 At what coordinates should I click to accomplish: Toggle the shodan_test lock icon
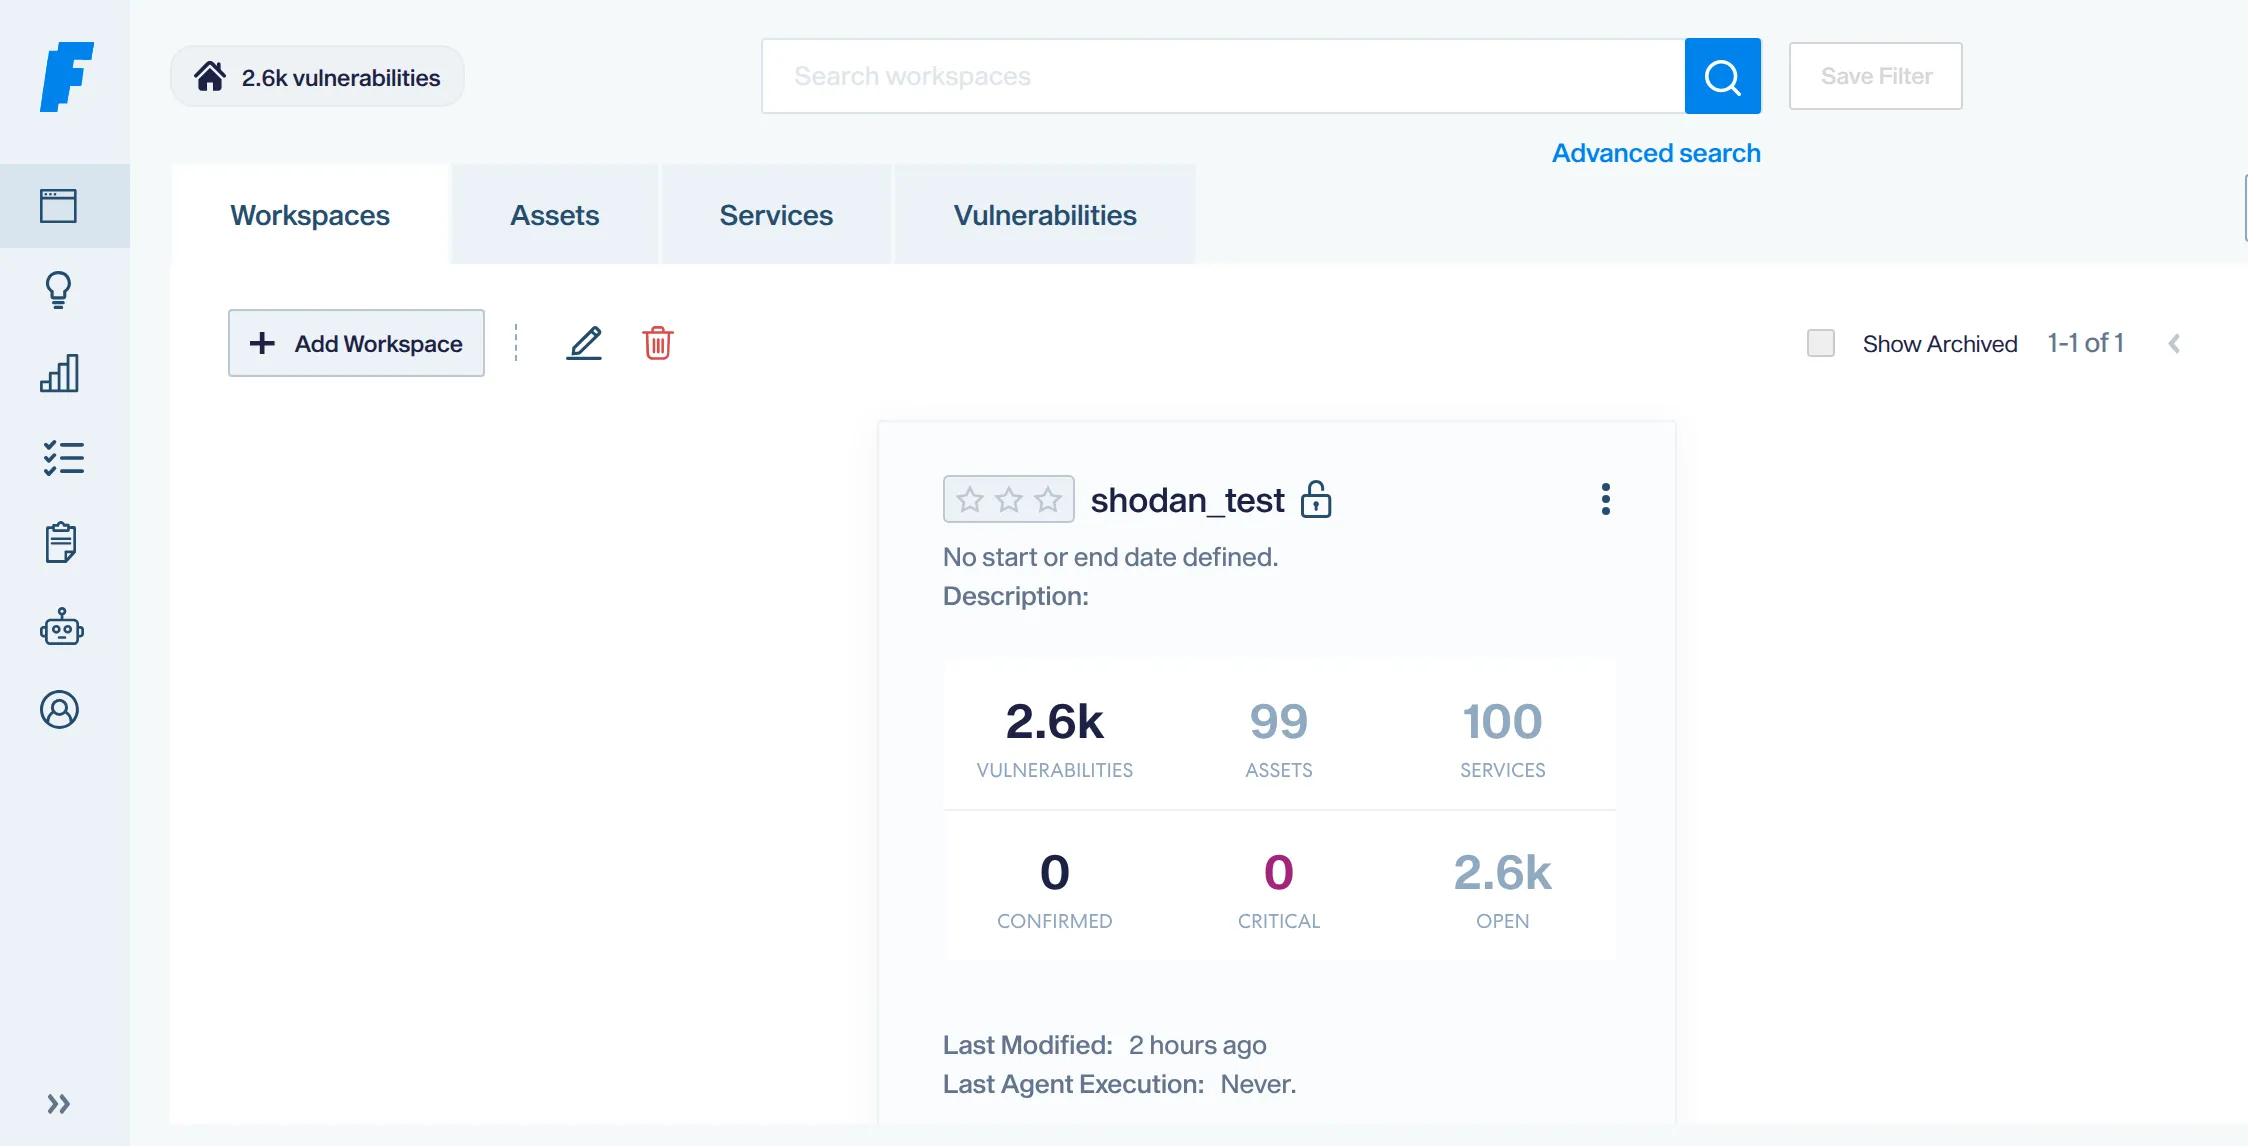tap(1316, 499)
